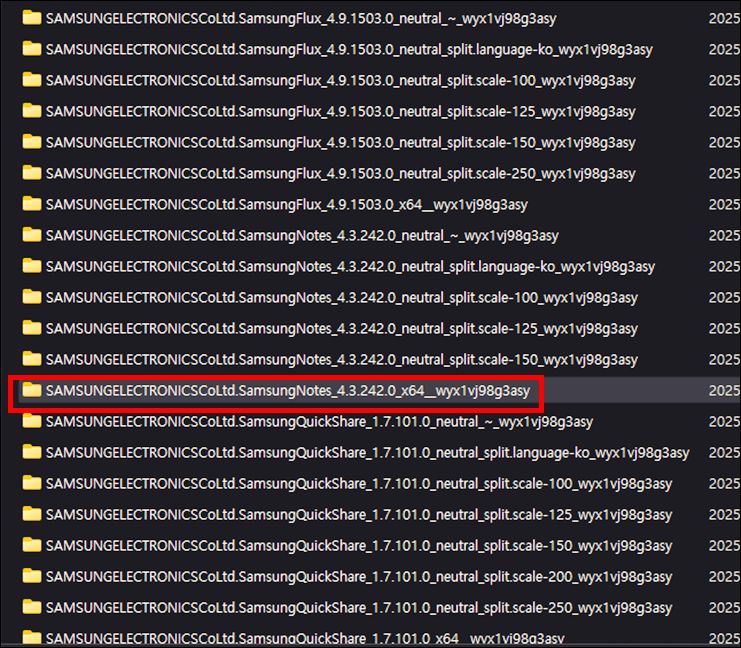Click folder icon of SamsungNotes scale-100 row
Viewport: 741px width, 648px height.
(32, 297)
